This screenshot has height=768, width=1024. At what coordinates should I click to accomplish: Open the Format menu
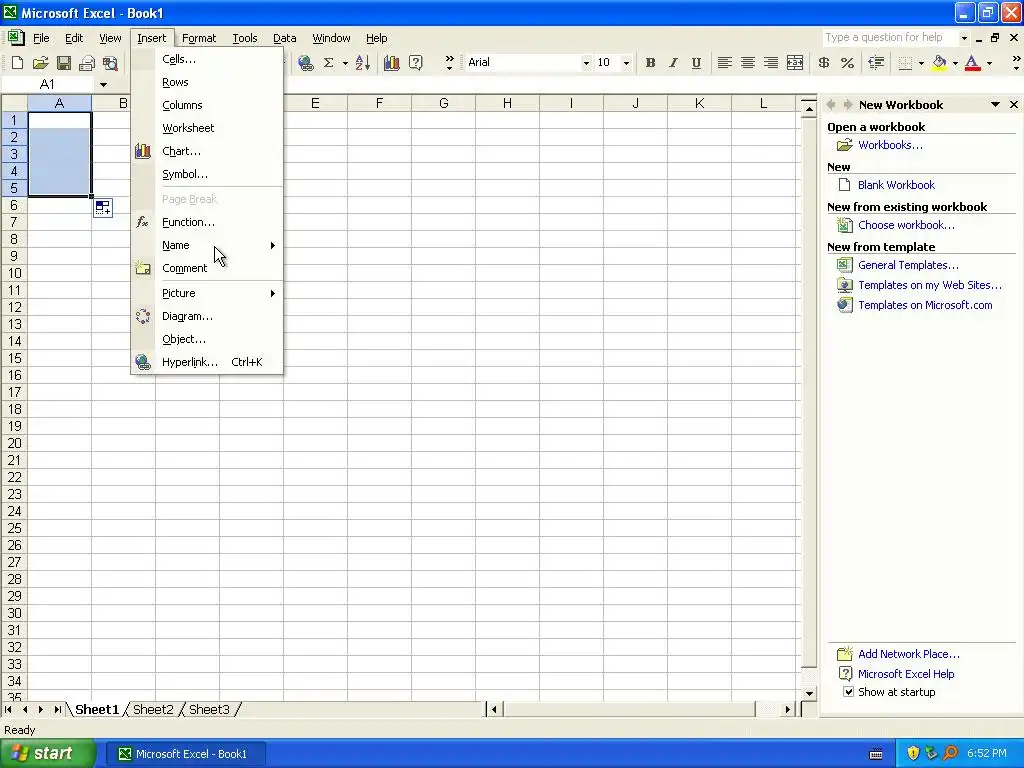point(199,38)
